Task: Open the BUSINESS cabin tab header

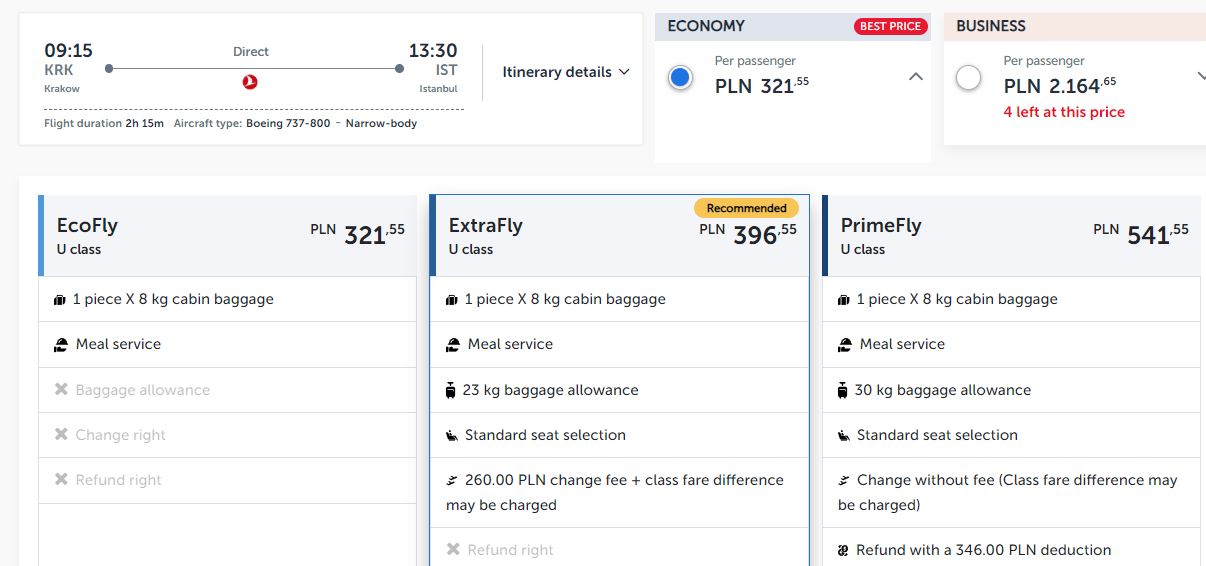Action: (1075, 26)
